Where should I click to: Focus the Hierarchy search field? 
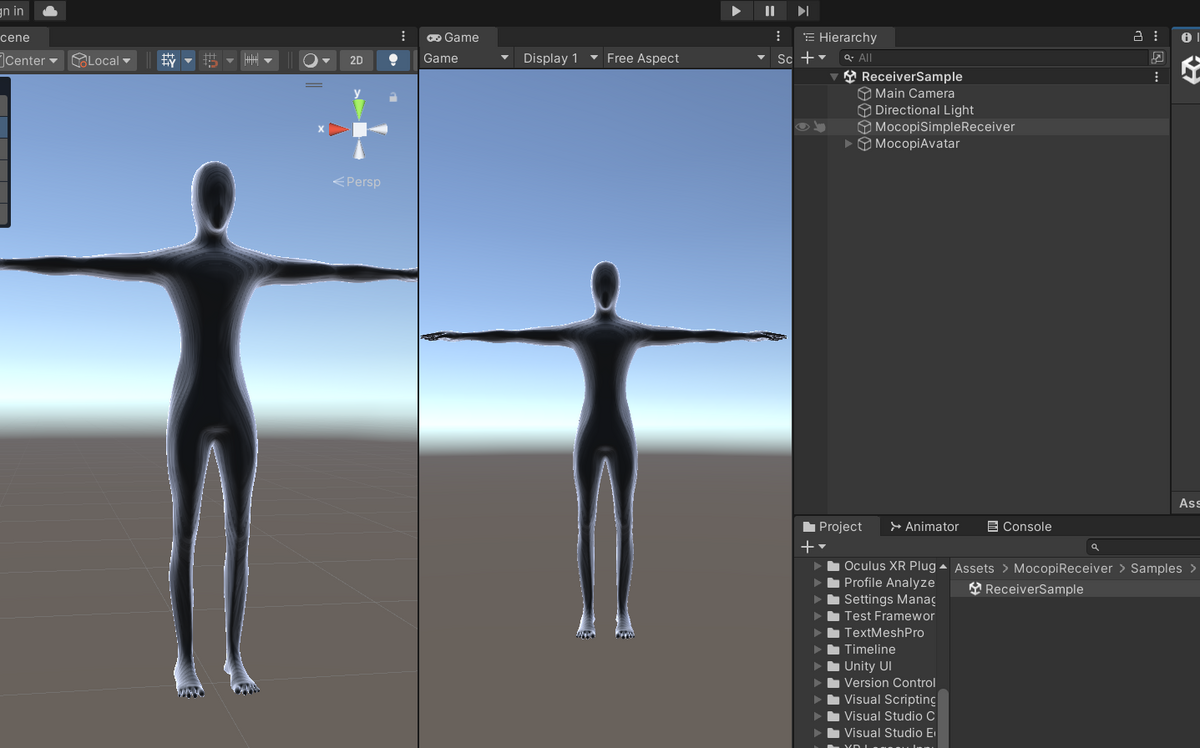[995, 58]
